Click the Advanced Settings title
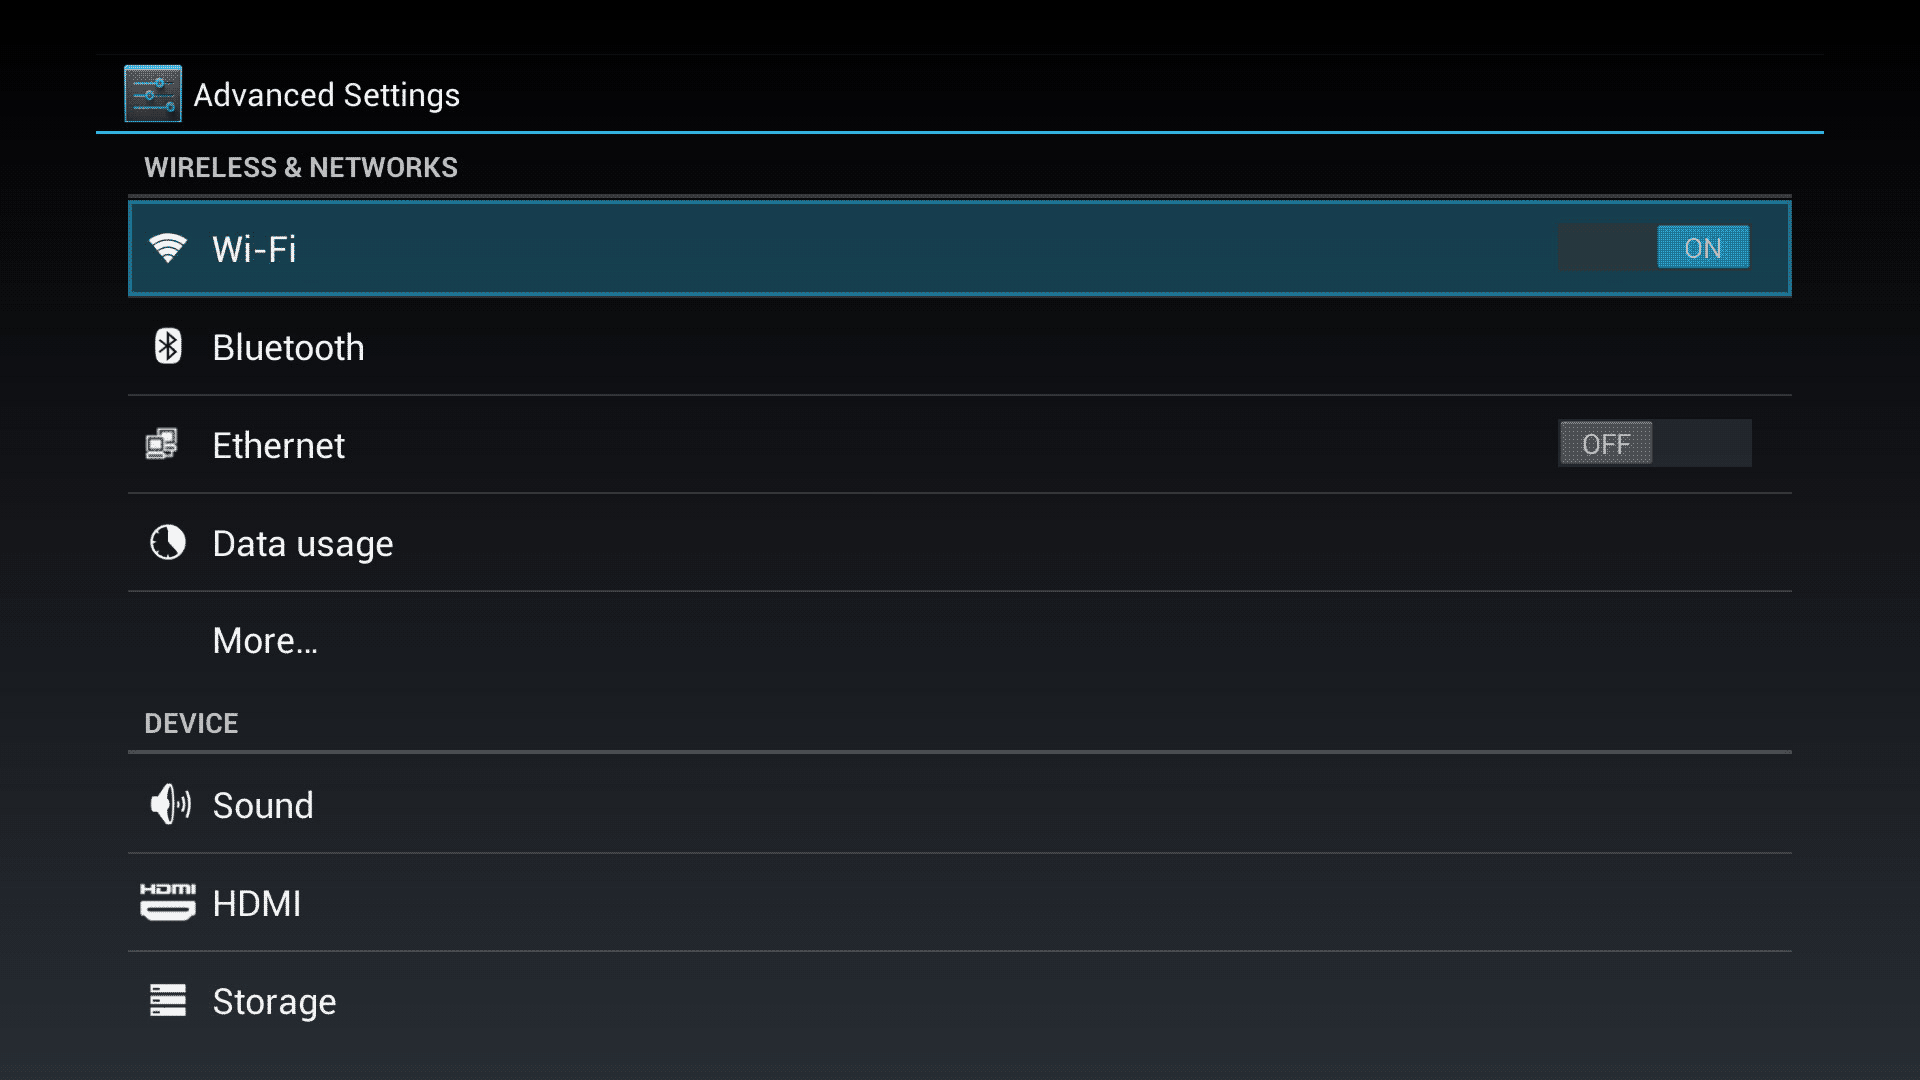Screen dimensions: 1920x1080 click(x=326, y=95)
